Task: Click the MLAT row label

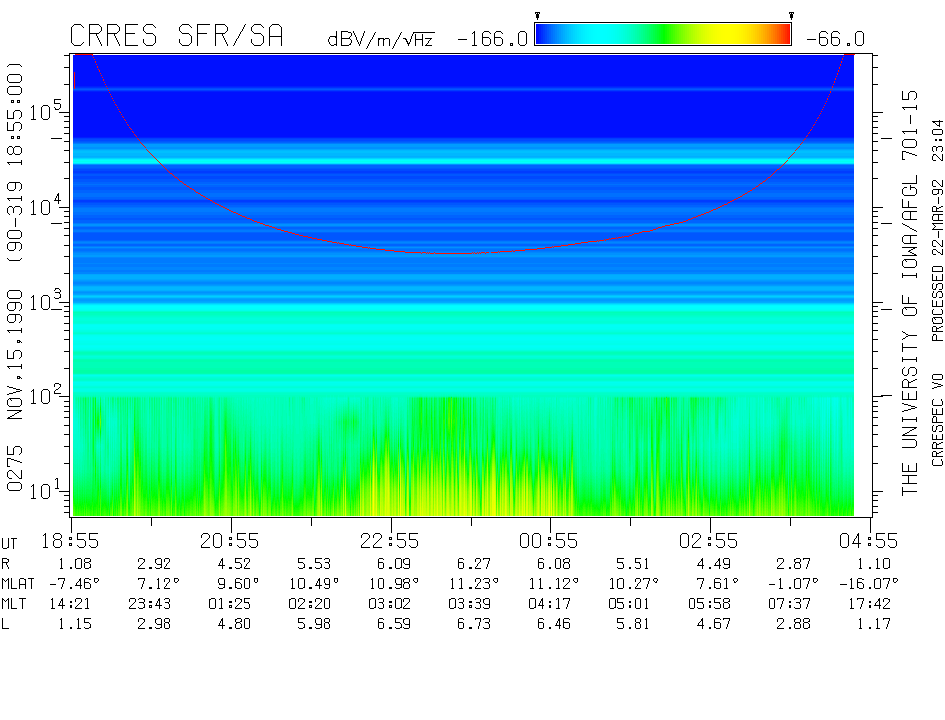Action: [x=20, y=584]
